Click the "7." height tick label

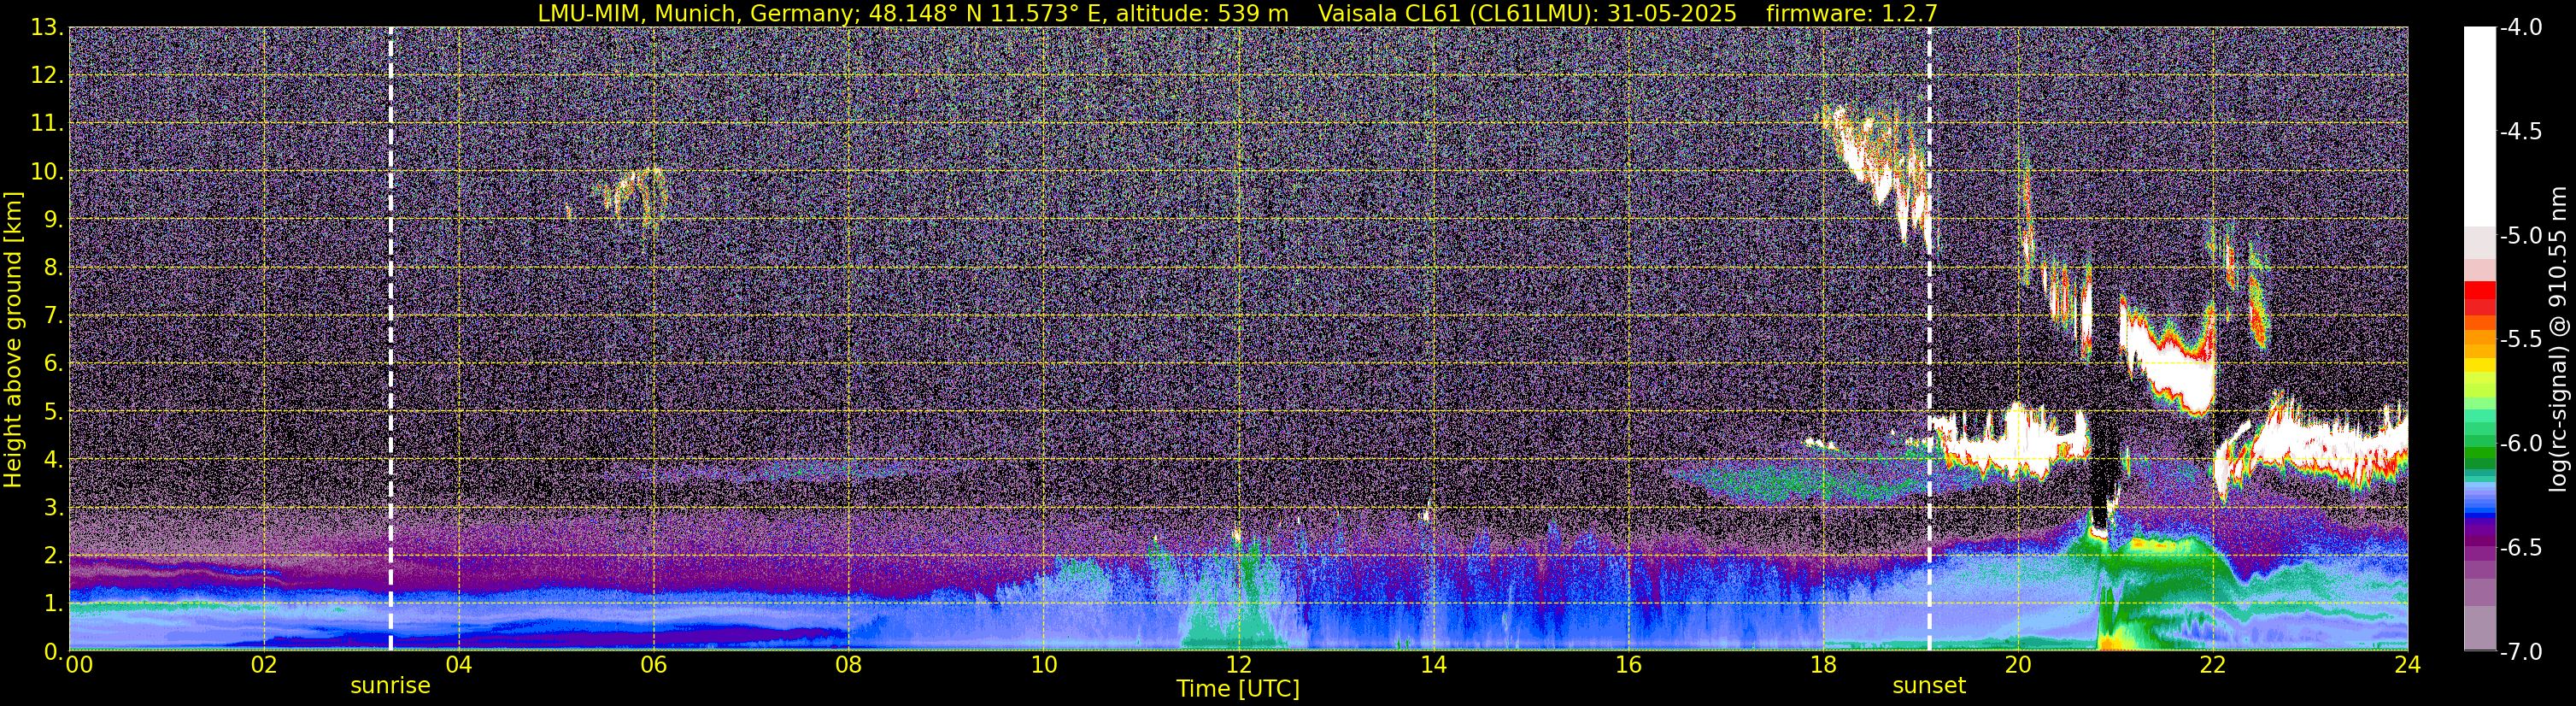click(52, 316)
